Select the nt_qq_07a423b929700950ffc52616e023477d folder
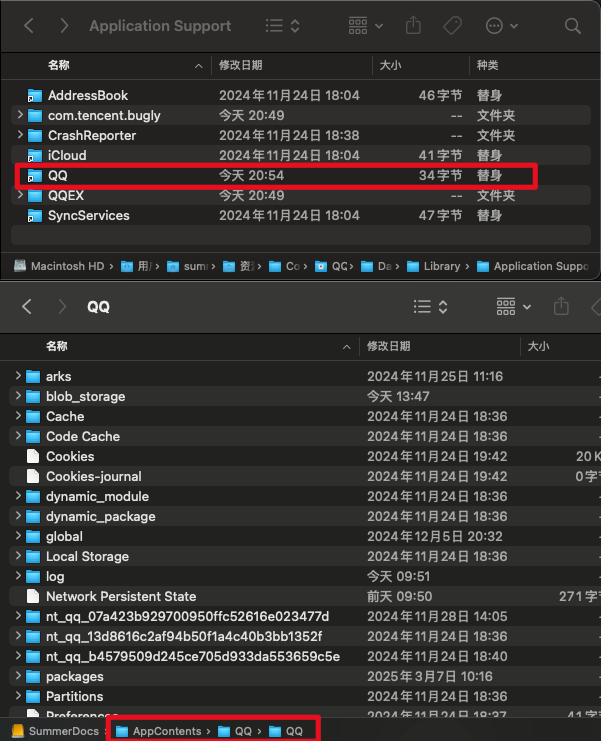Screen dimensions: 601x741 pyautogui.click(x=186, y=616)
